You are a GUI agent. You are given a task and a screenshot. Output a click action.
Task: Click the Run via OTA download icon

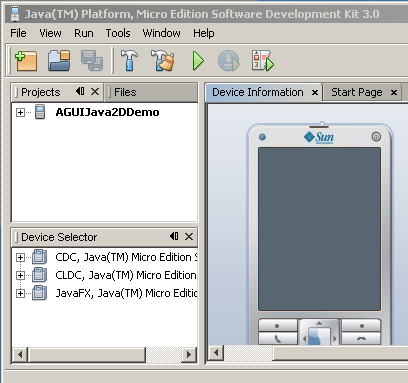[229, 61]
